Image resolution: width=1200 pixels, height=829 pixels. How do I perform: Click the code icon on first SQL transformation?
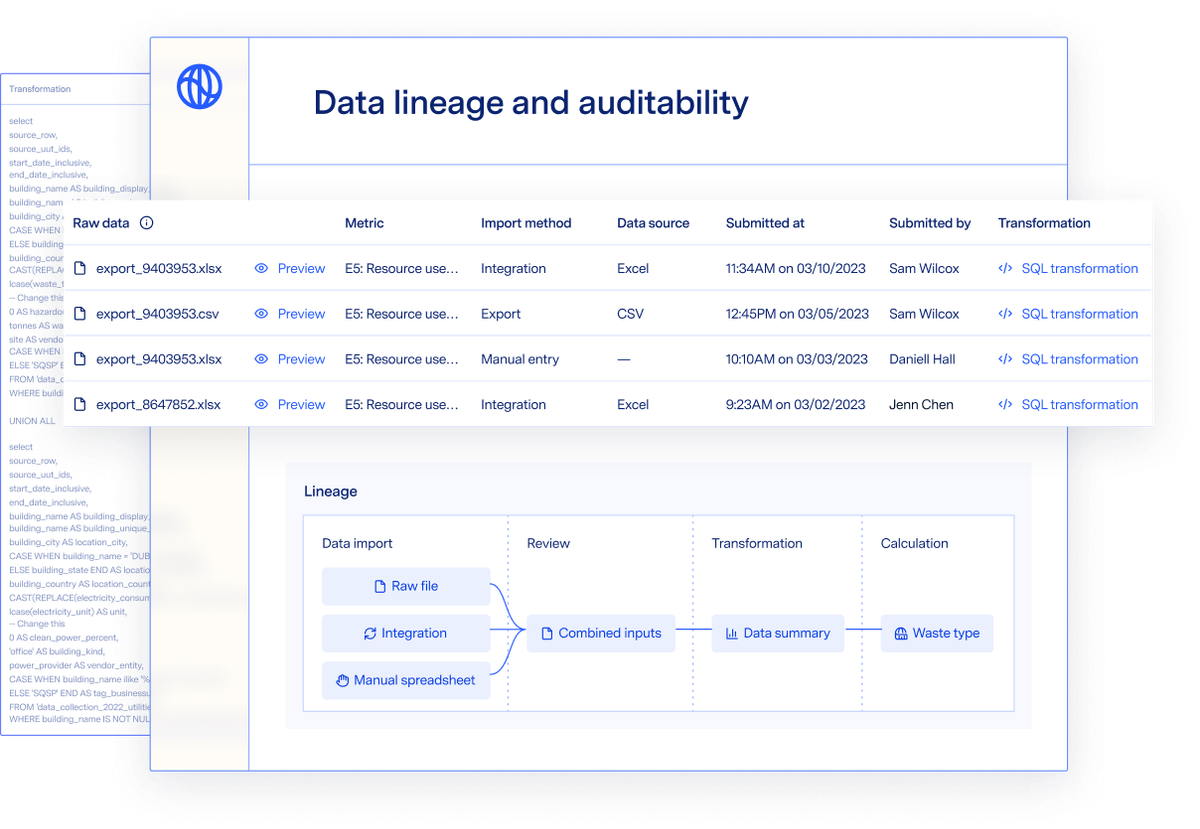[1005, 268]
